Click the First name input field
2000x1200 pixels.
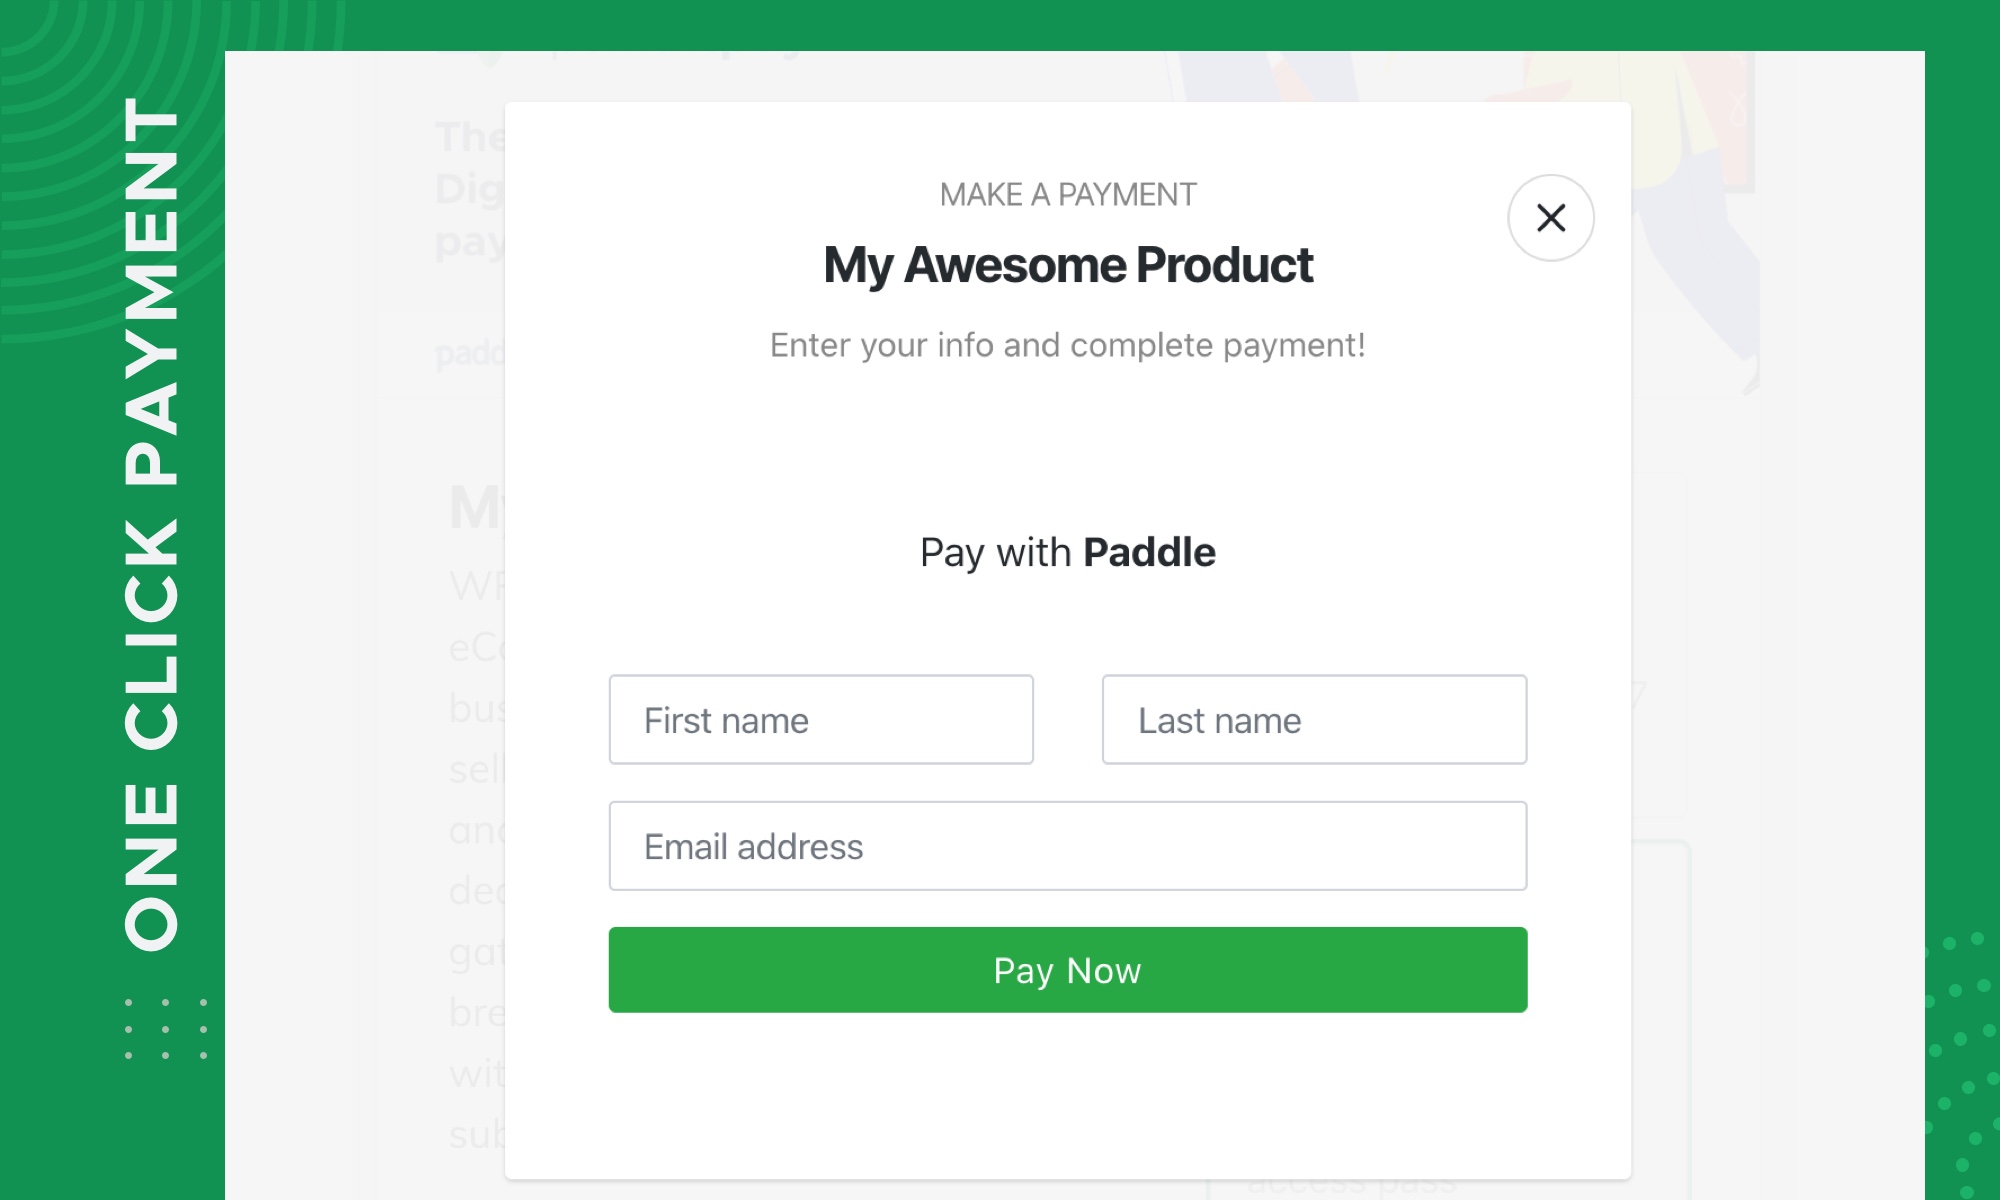pyautogui.click(x=821, y=720)
